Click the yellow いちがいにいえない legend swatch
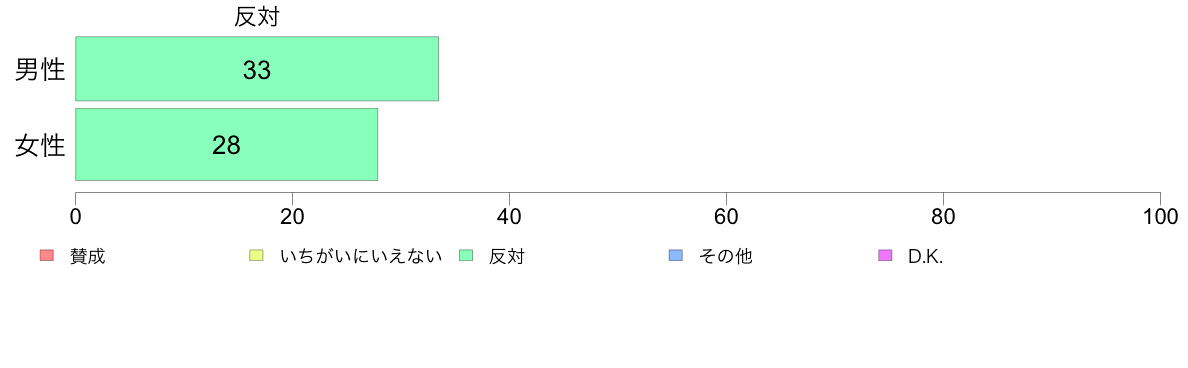 pos(256,256)
